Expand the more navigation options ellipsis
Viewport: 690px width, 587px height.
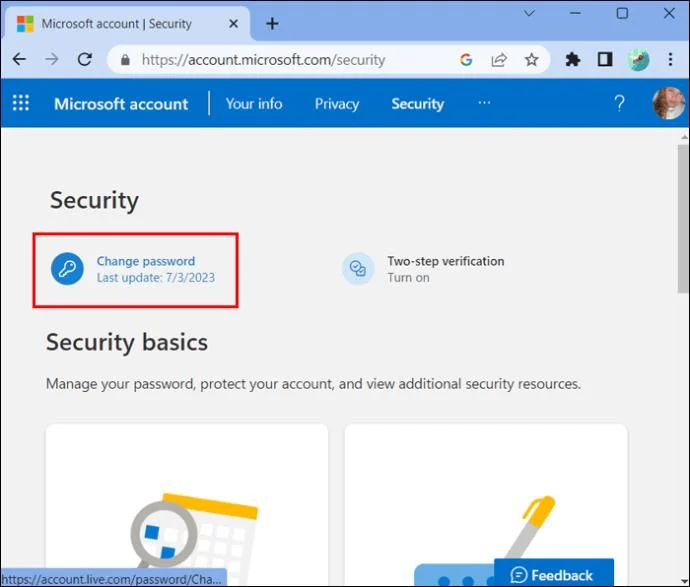coord(484,103)
